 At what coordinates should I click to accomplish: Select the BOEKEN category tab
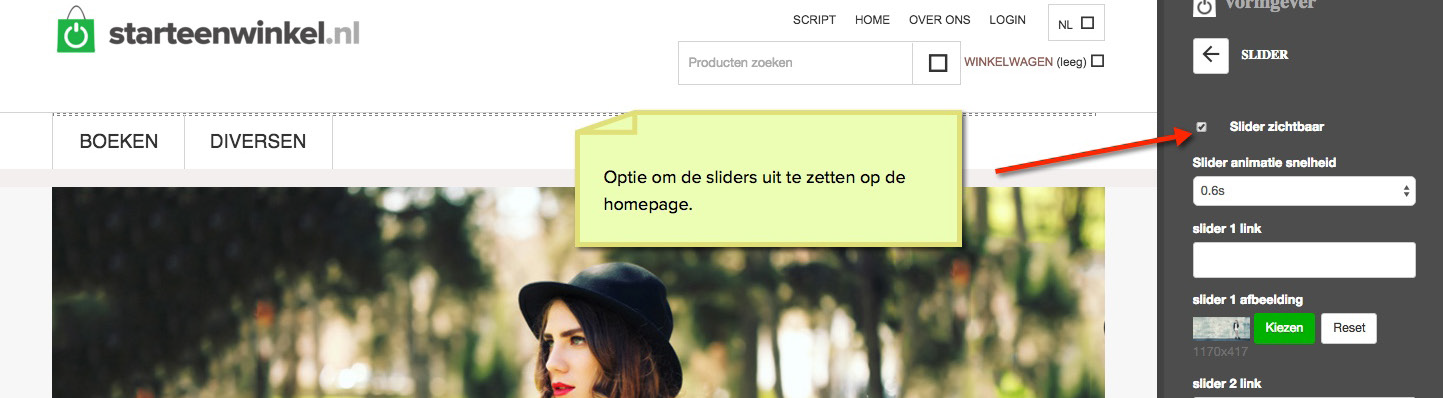pyautogui.click(x=119, y=142)
